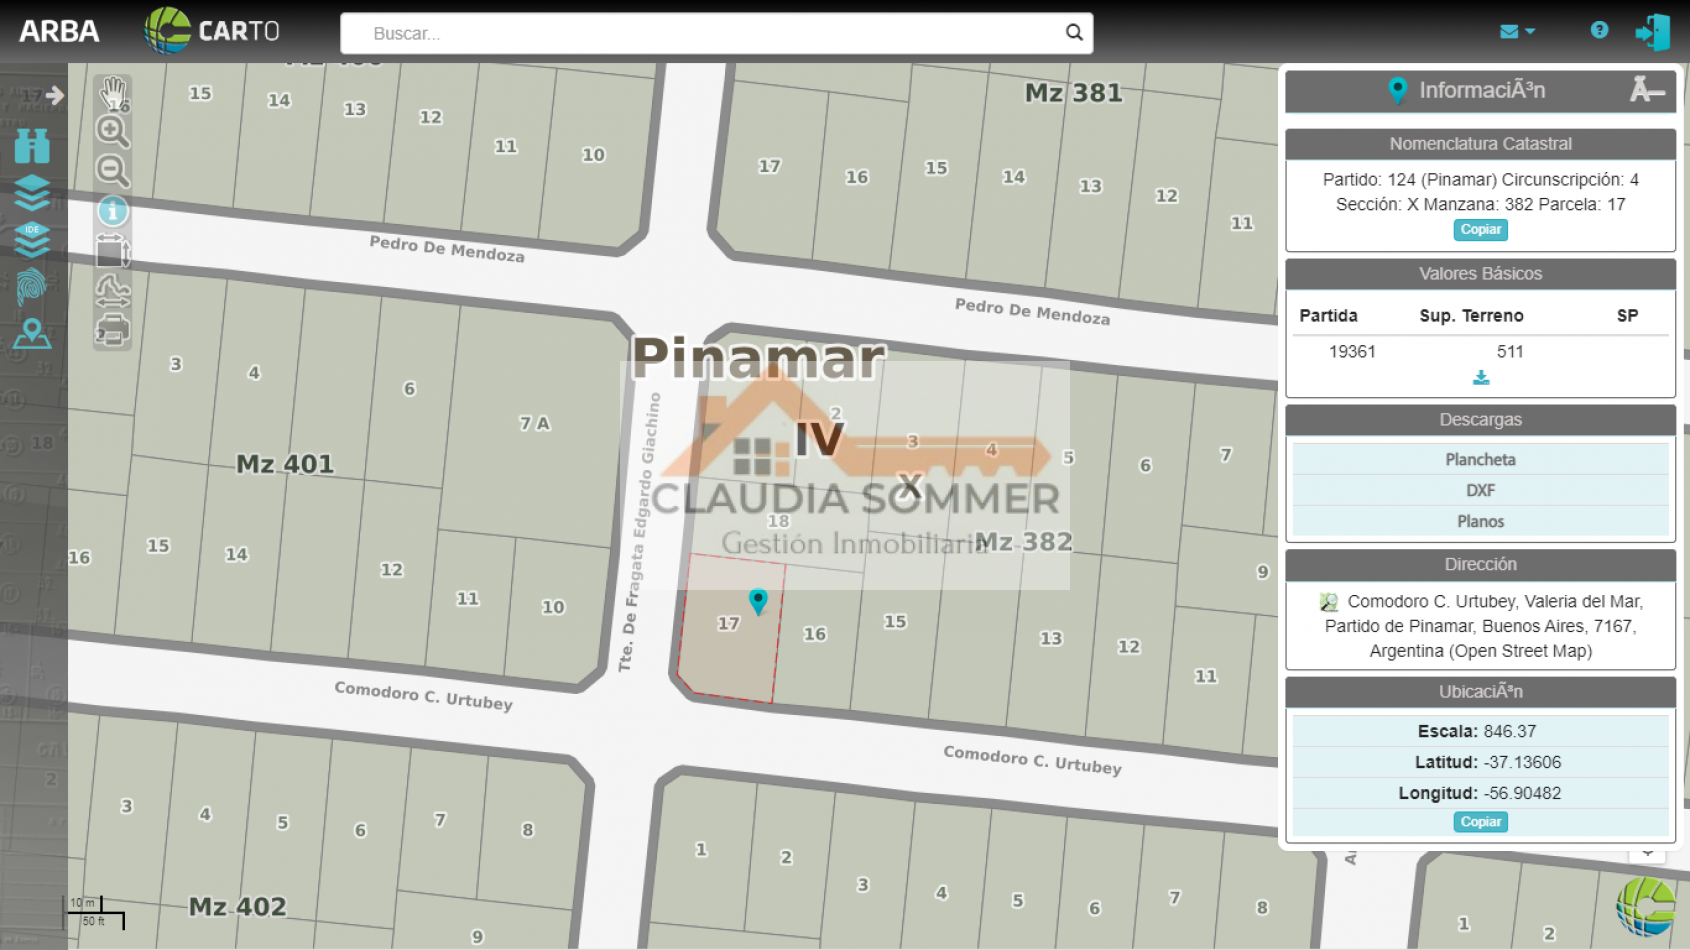Click the SP column header

(x=1627, y=316)
